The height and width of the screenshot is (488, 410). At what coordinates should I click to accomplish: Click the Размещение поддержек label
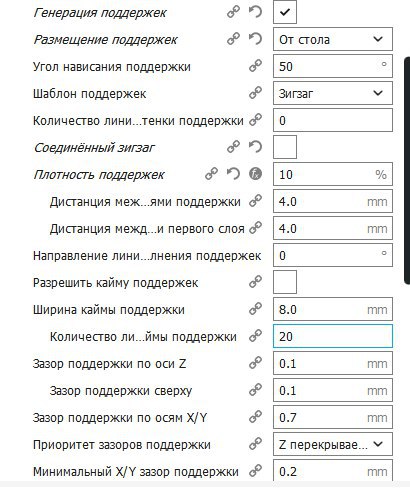click(x=105, y=40)
